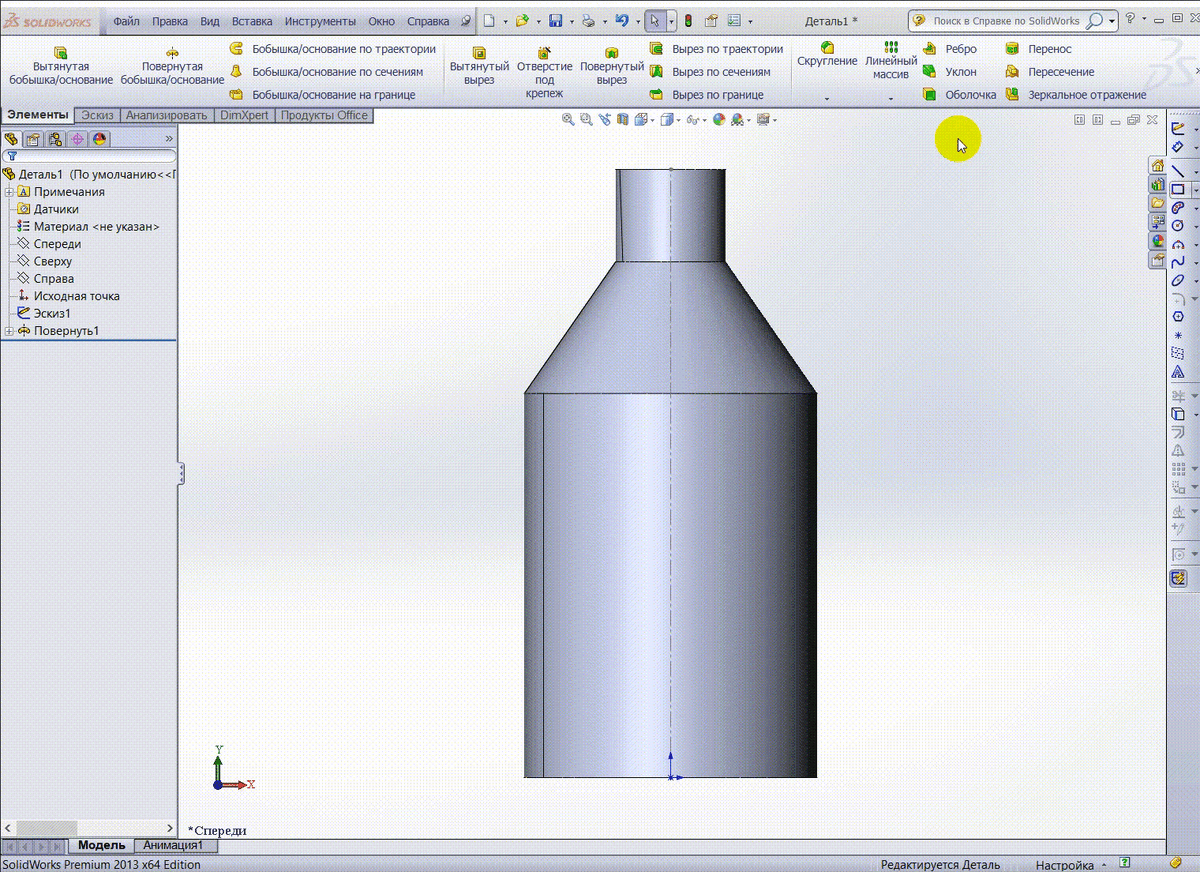Select the Уклон draft tool

[x=950, y=72]
